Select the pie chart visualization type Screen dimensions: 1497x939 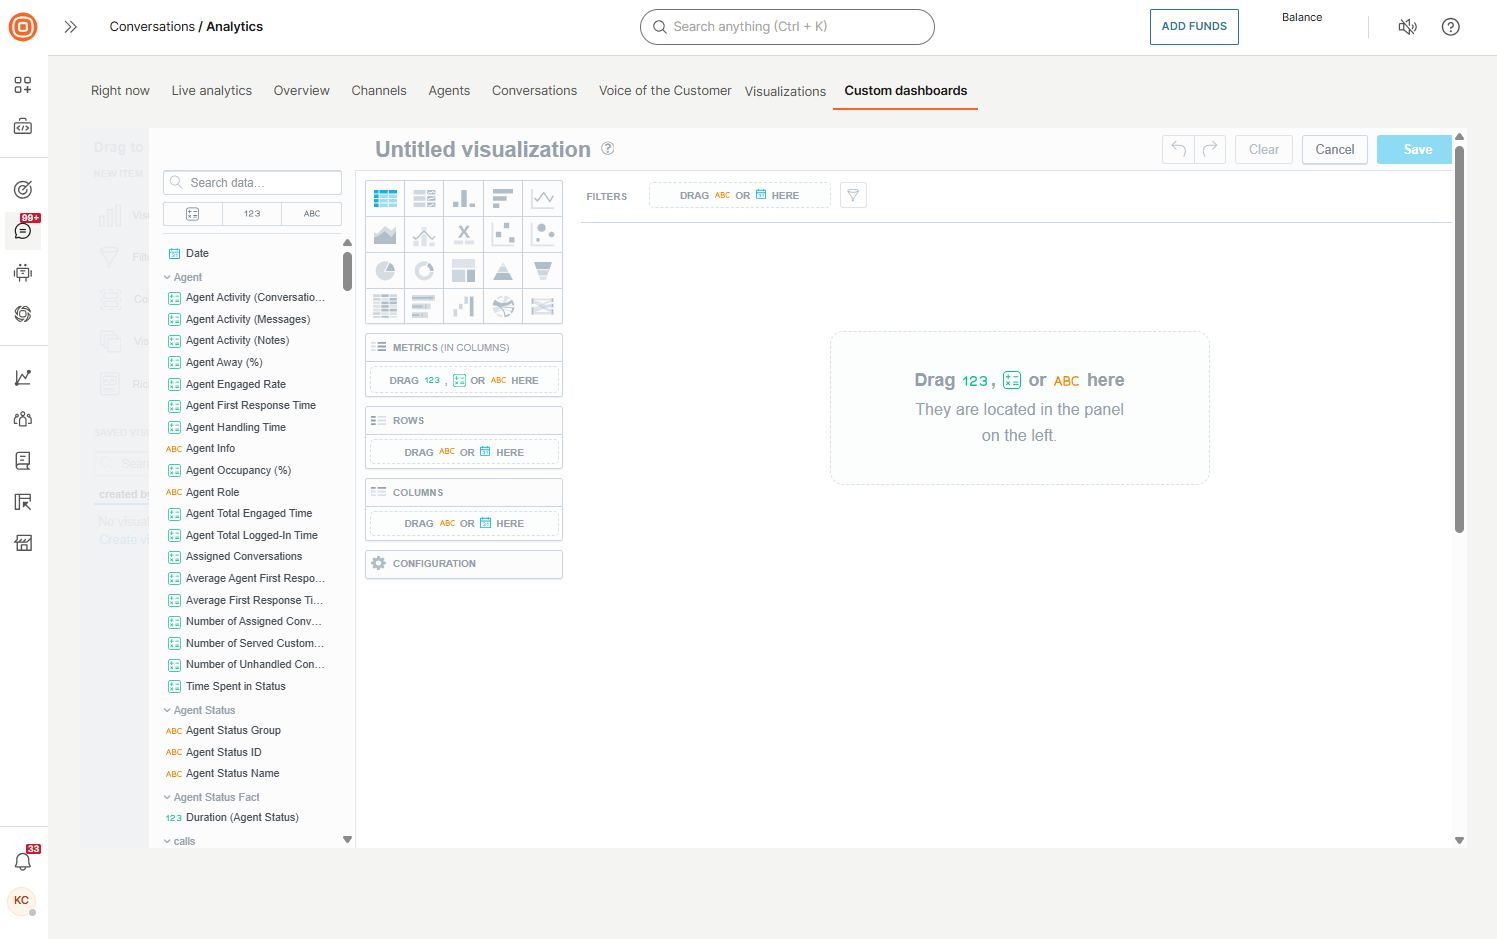click(x=385, y=270)
